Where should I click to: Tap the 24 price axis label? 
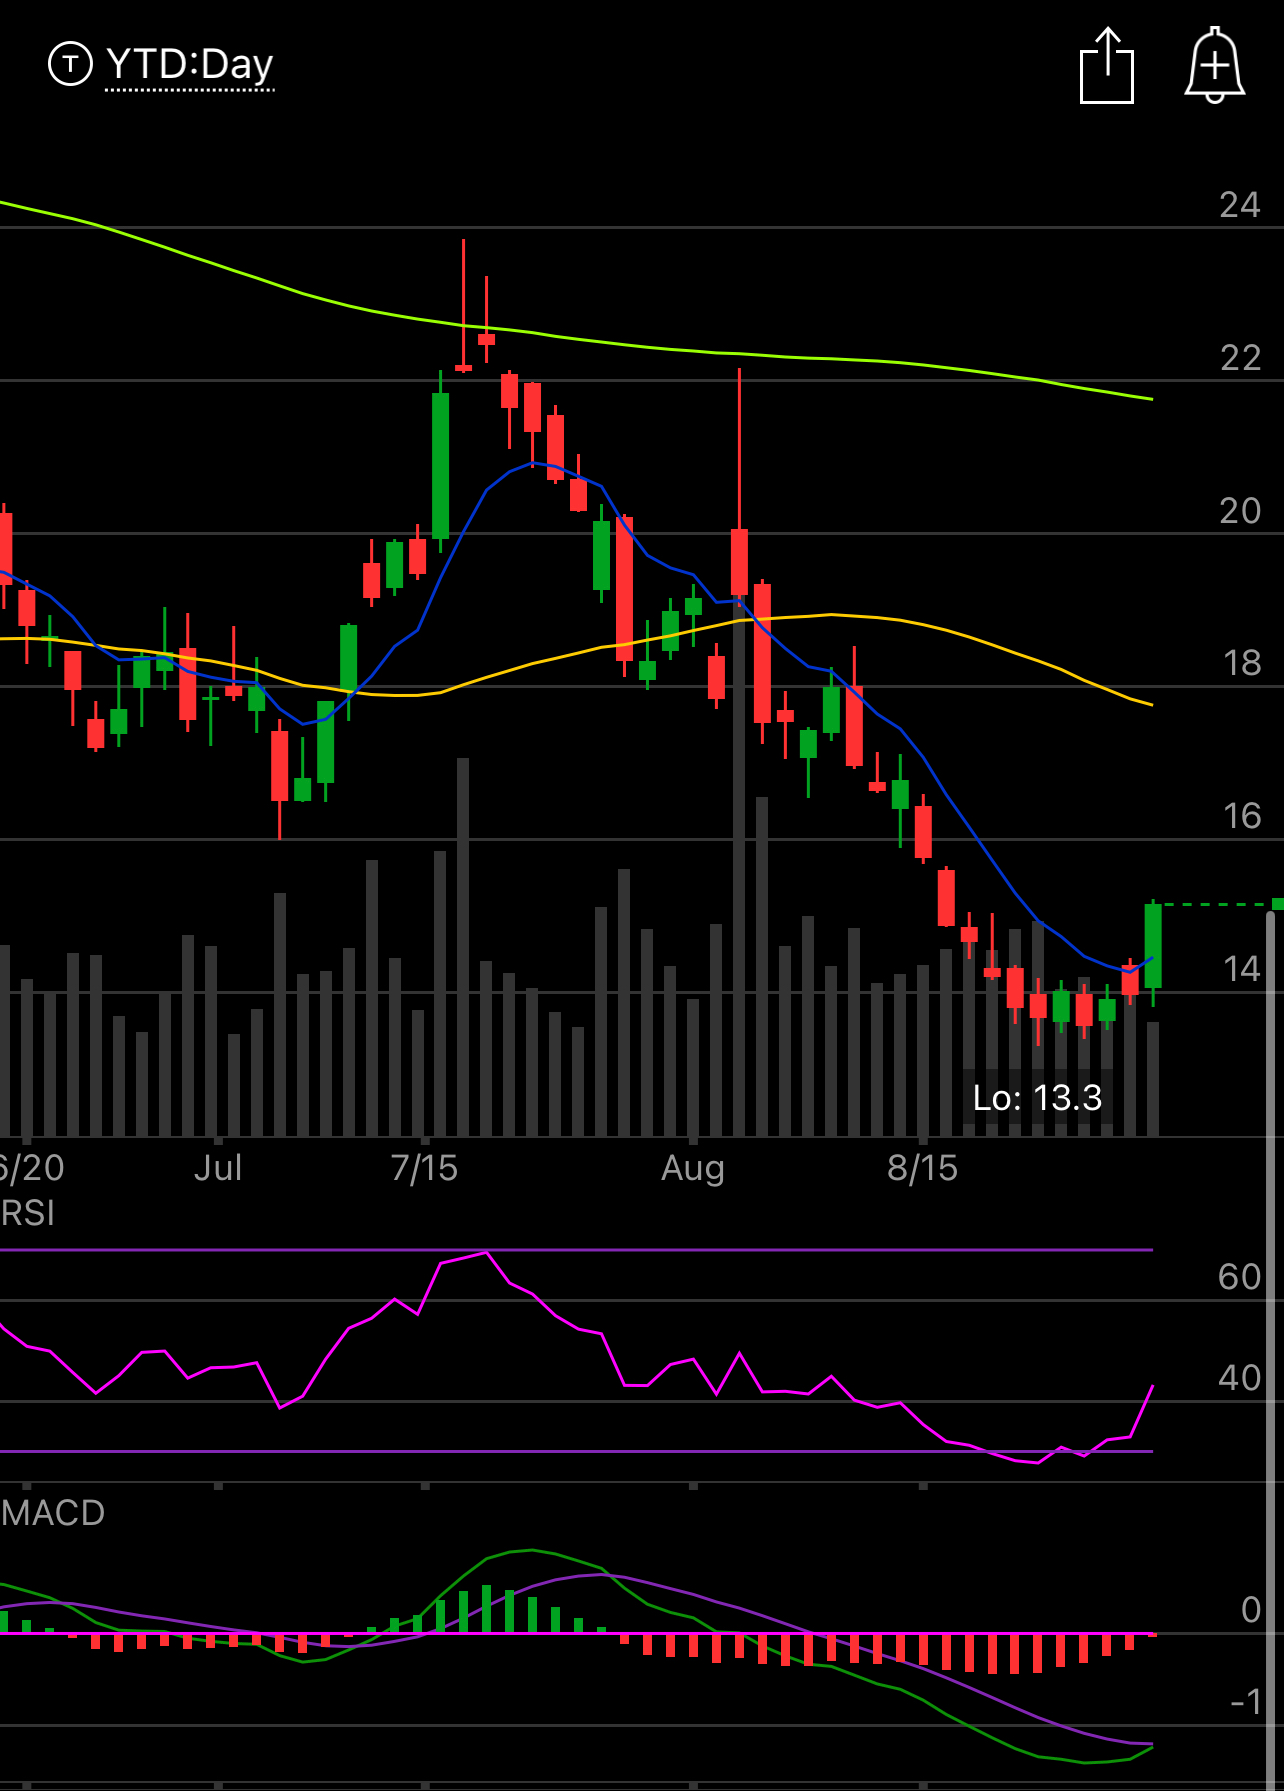(x=1240, y=205)
